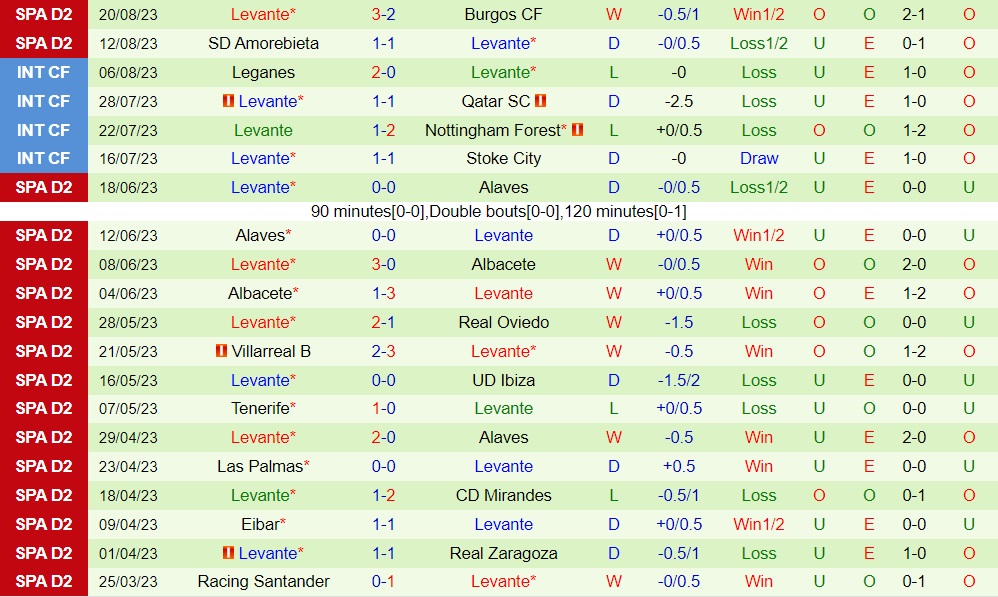The image size is (998, 597).
Task: Select the UD Ibiza team name
Action: click(503, 380)
